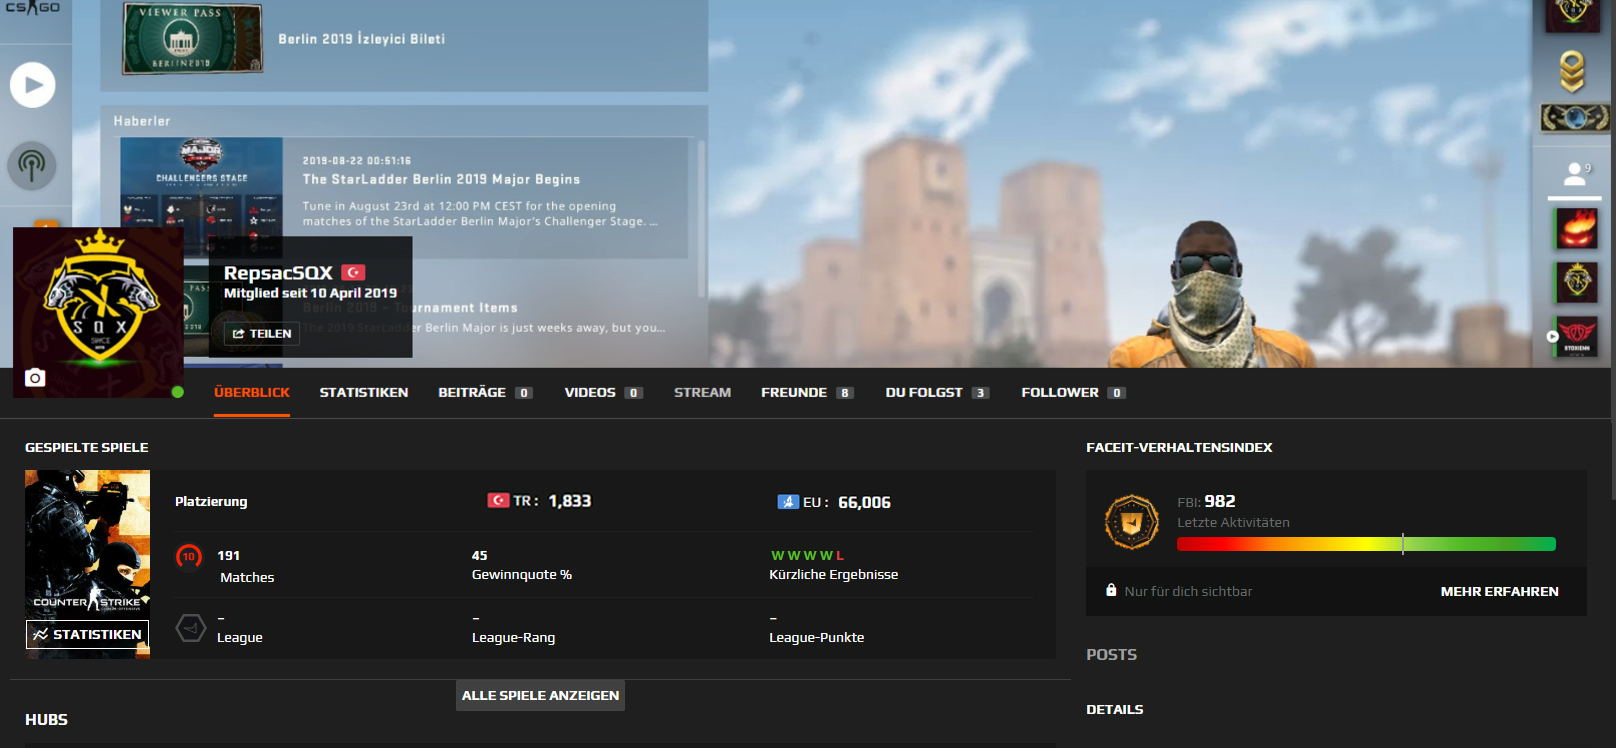The width and height of the screenshot is (1616, 748).
Task: Click the TR flag in Platzierung row
Action: point(498,500)
